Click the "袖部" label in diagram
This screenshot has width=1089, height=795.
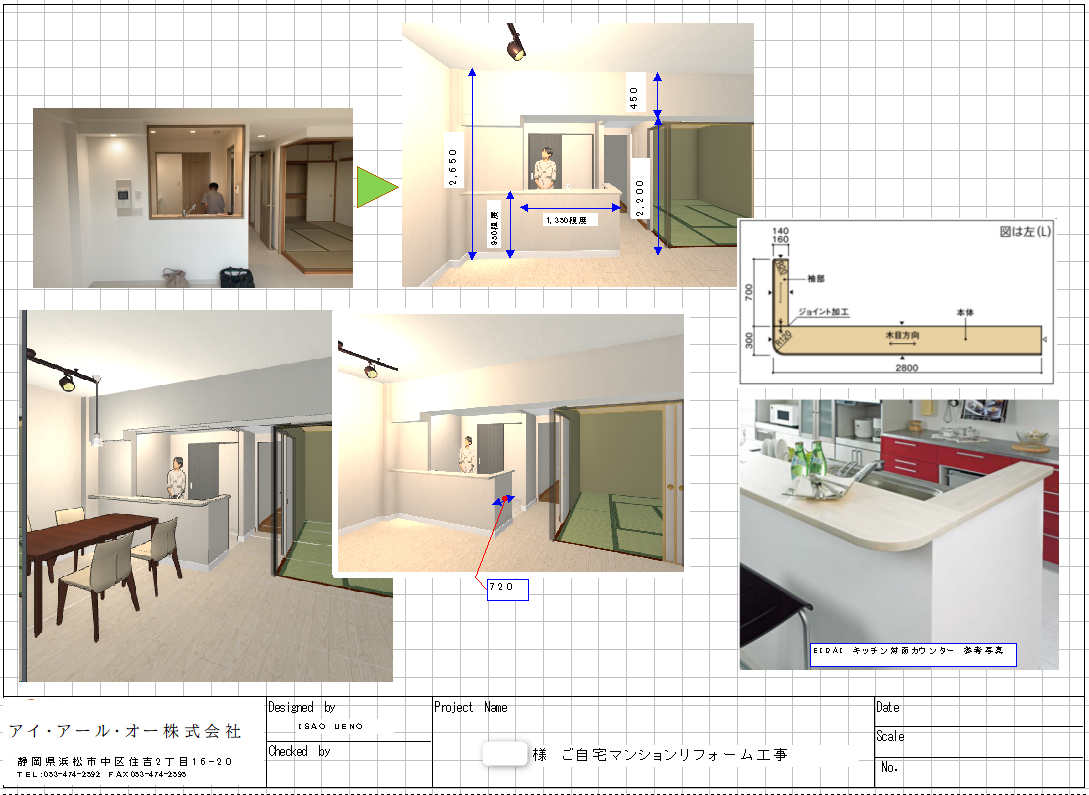click(816, 278)
